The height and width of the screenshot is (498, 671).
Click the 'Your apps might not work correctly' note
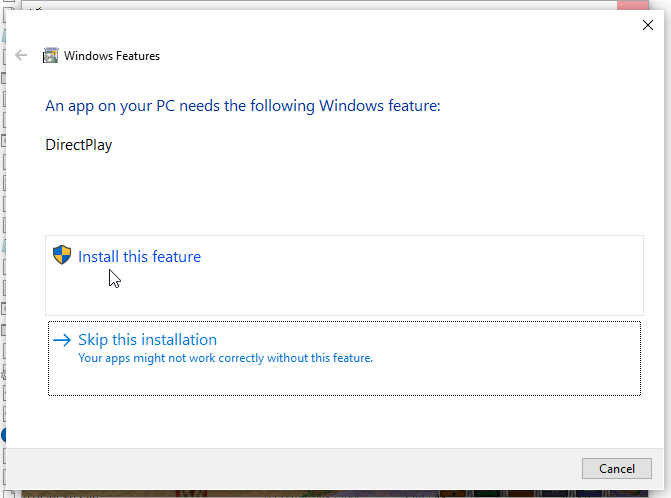[226, 358]
